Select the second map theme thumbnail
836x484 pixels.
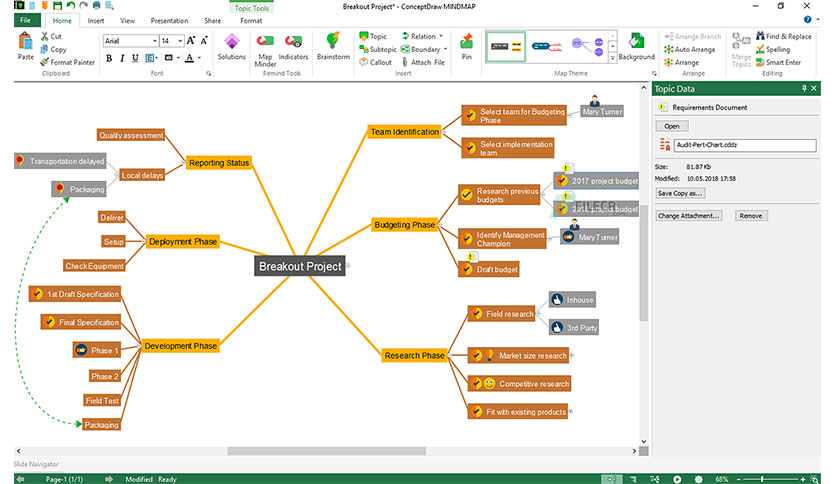546,47
